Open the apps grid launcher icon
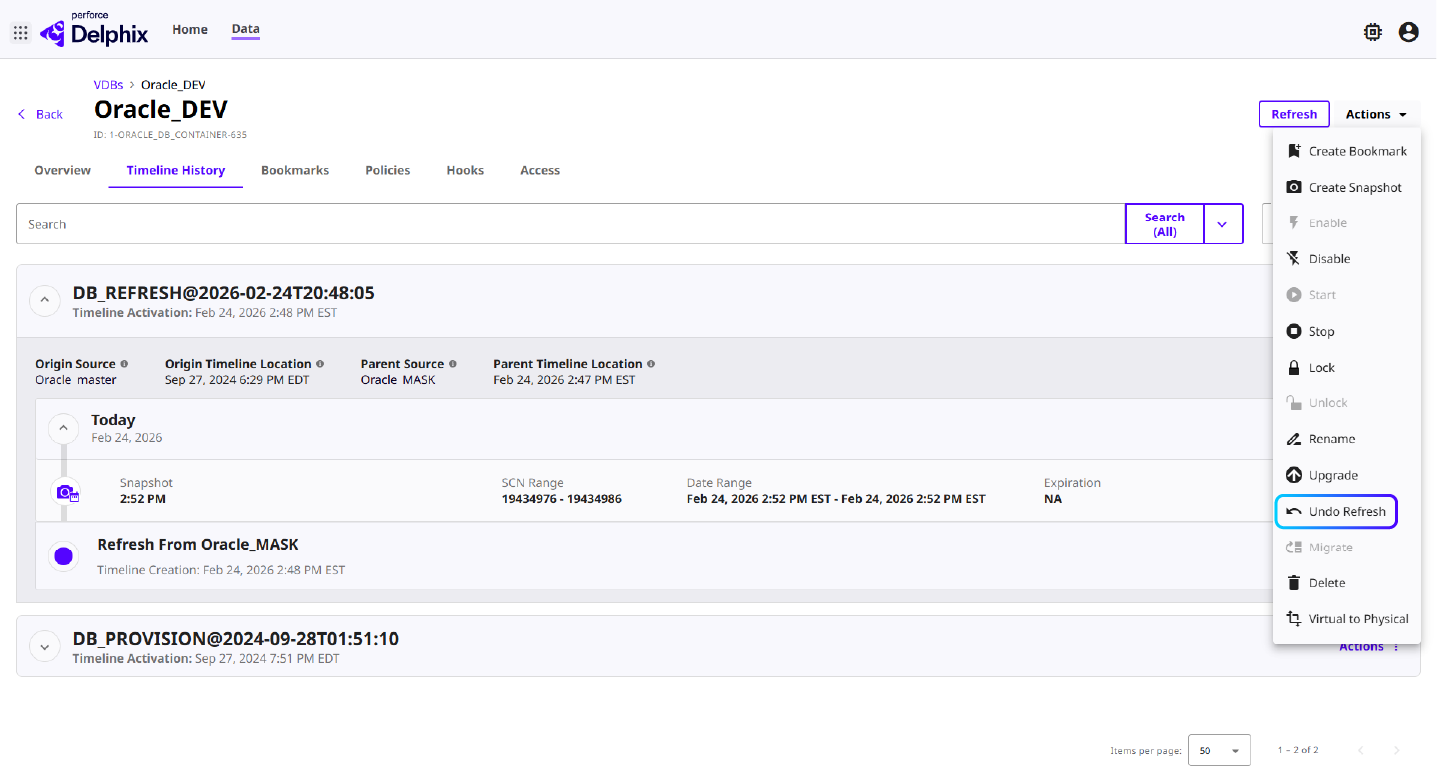Screen dimensions: 1437x771 coord(20,33)
